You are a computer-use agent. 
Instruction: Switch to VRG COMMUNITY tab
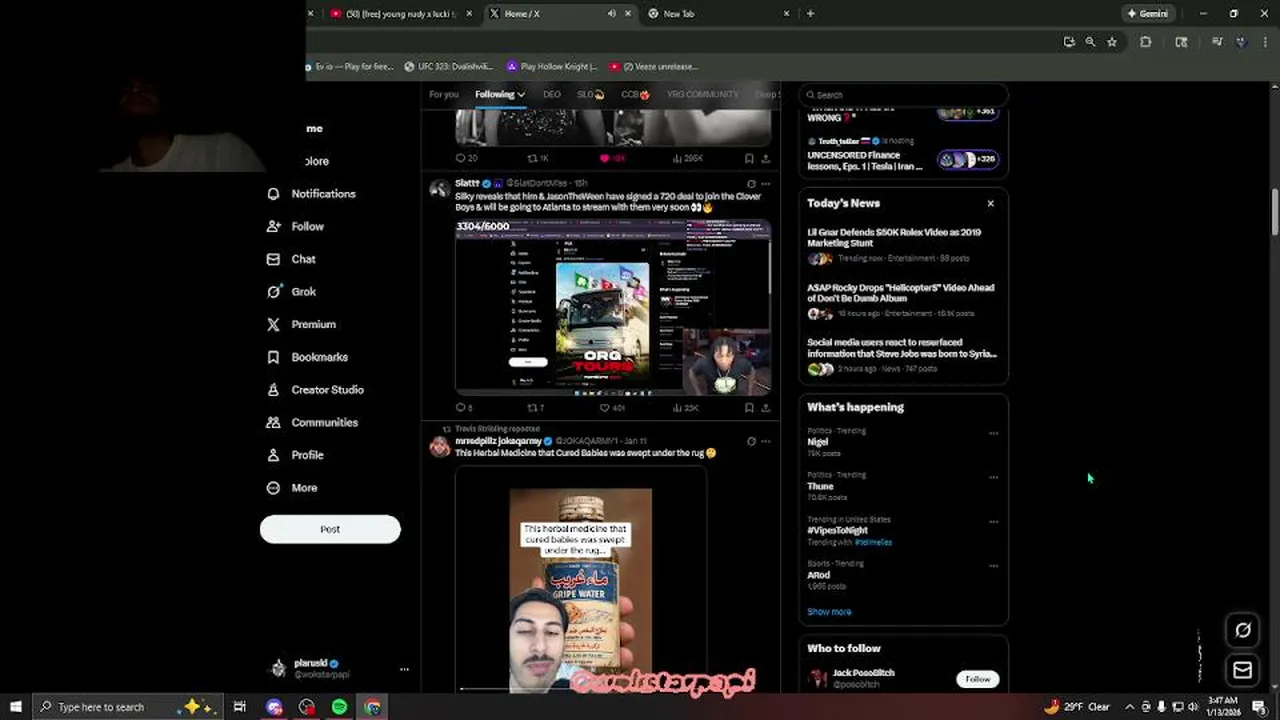click(702, 95)
